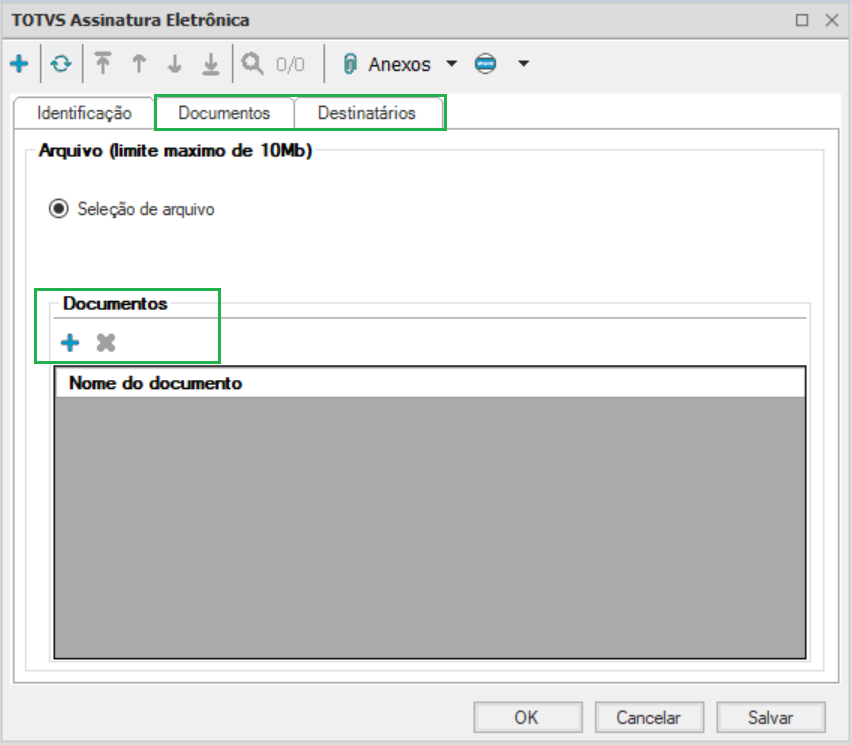Click the Anexos paperclip icon

pyautogui.click(x=350, y=64)
